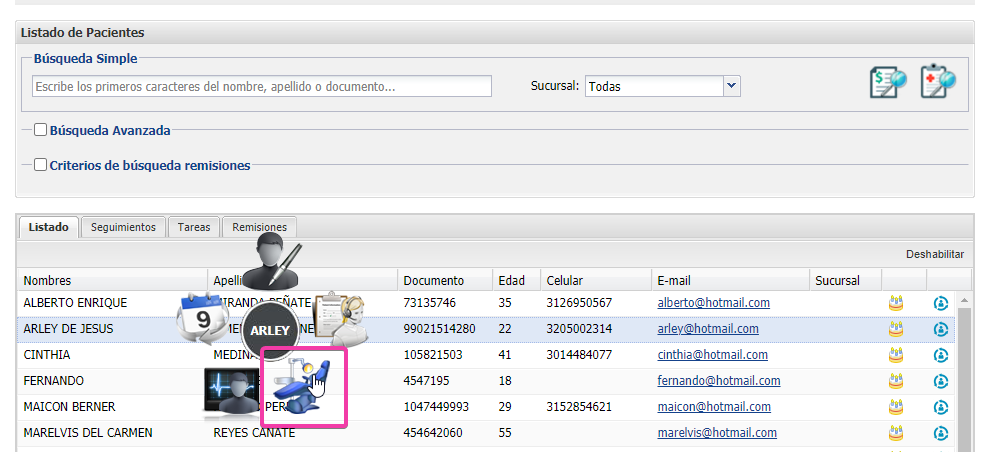Select the person-with-pen icon in radial menu
The image size is (983, 452).
(271, 260)
